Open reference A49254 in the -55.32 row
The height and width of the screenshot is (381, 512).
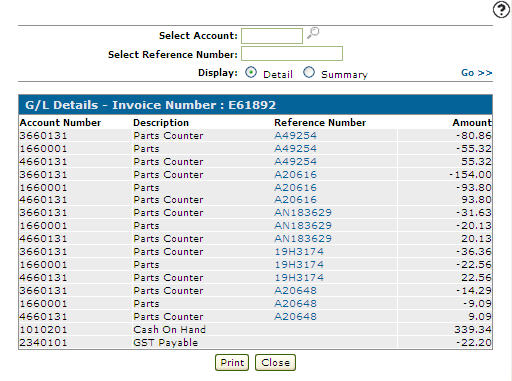(295, 148)
